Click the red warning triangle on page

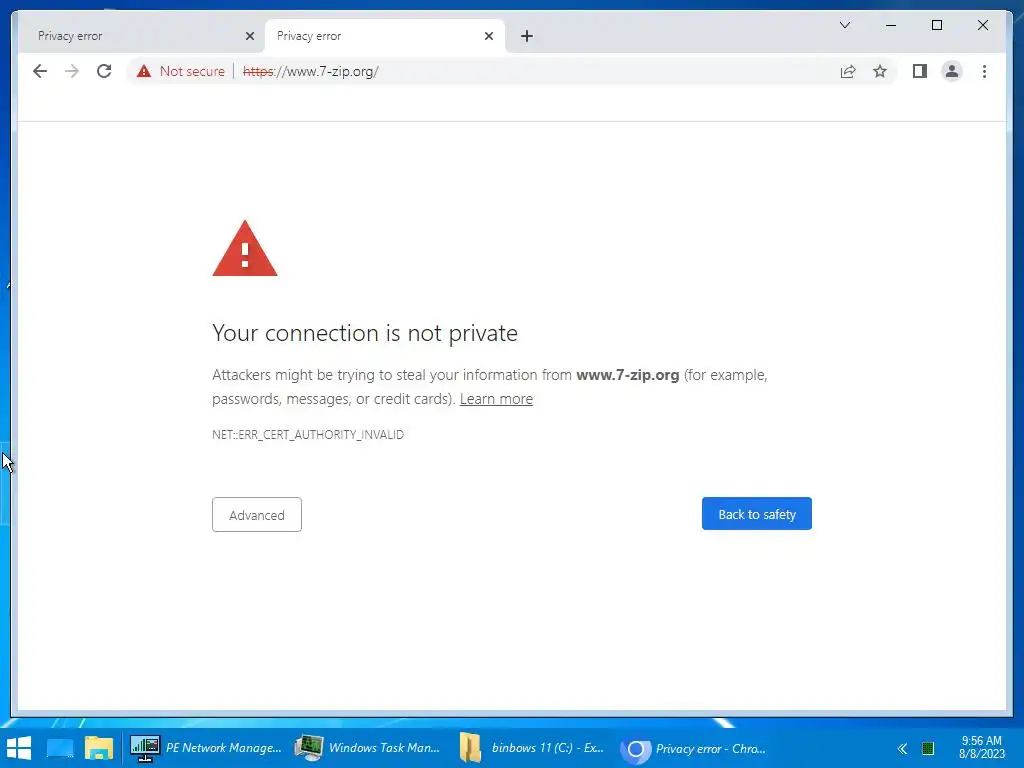(245, 248)
